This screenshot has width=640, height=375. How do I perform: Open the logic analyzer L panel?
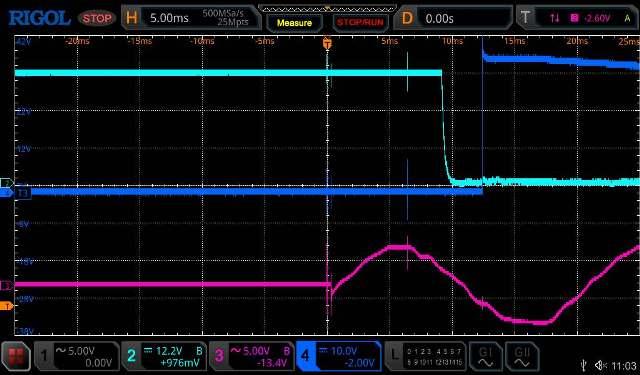coord(426,356)
